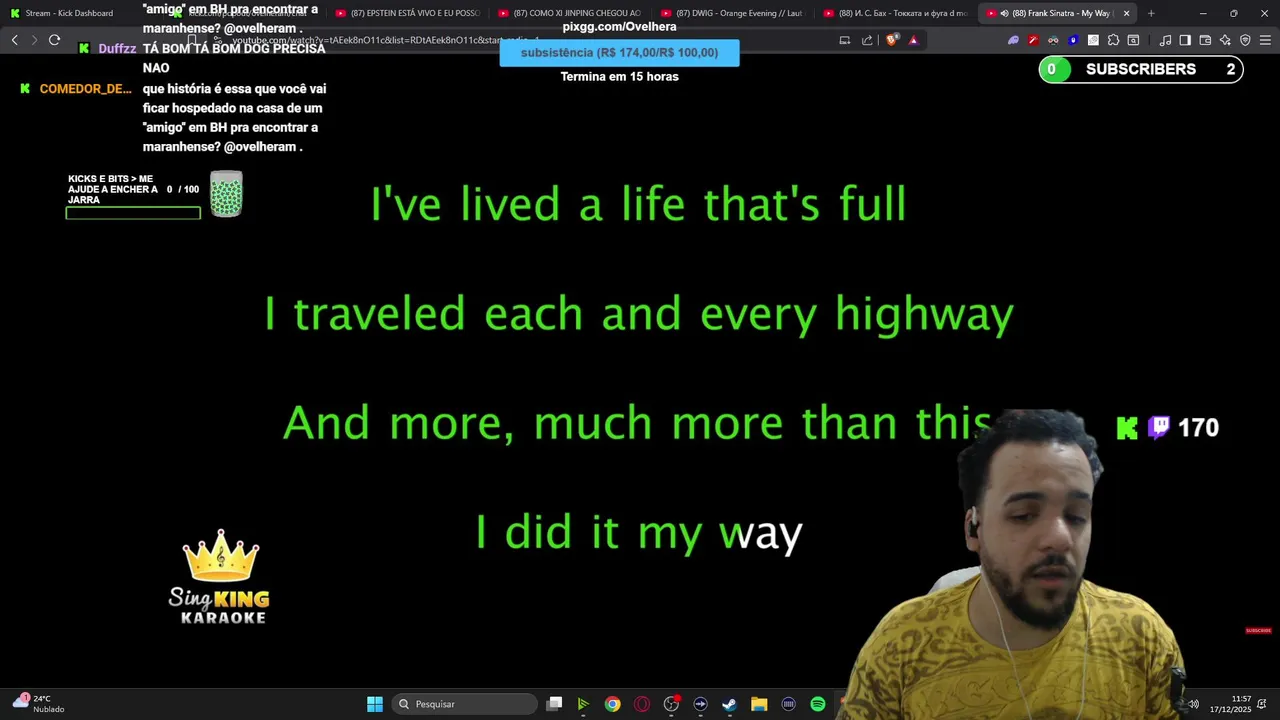Open the red pickaxe extension icon
This screenshot has width=1280, height=720.
coord(1033,40)
